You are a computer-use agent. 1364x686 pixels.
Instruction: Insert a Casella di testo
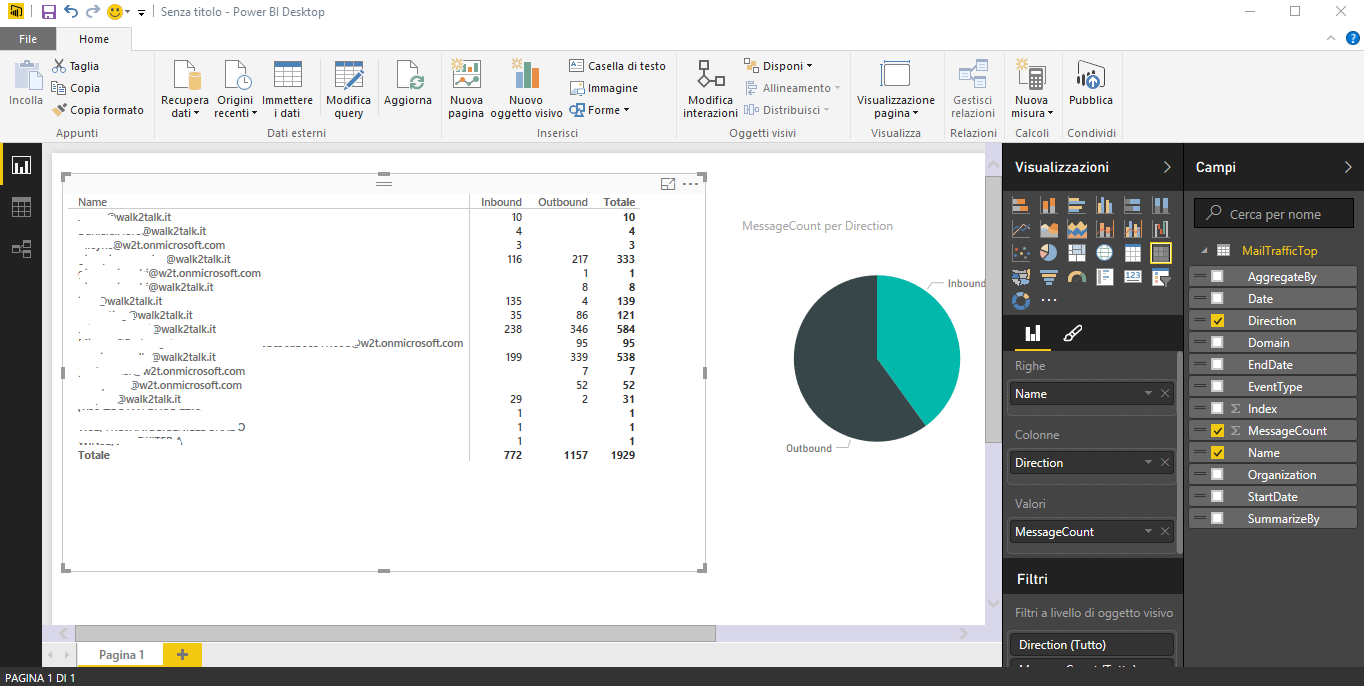(x=617, y=66)
